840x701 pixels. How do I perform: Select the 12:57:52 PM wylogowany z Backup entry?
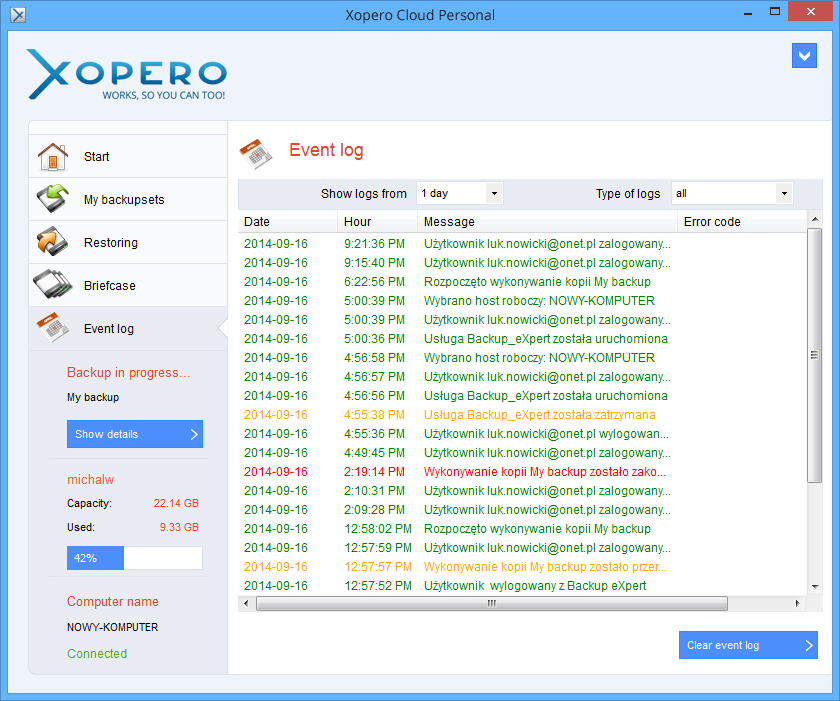[x=522, y=586]
